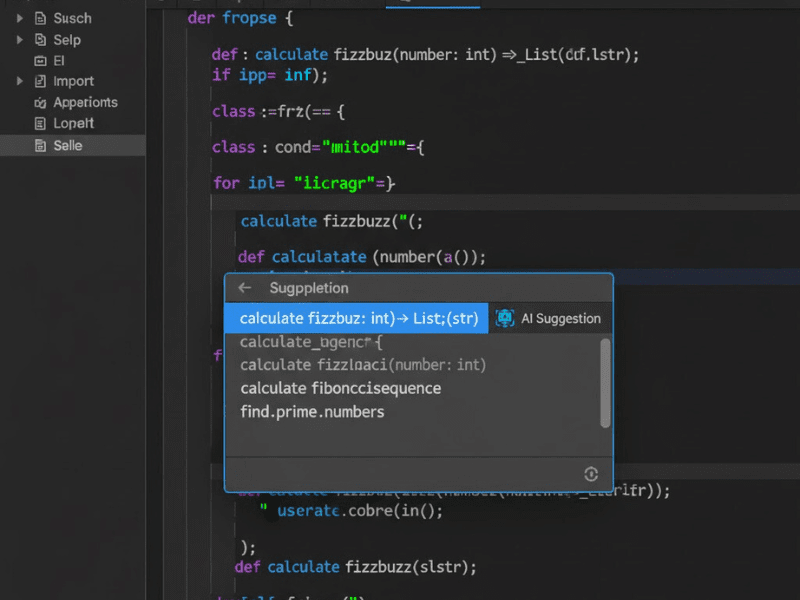Screen dimensions: 800x600
Task: Expand the Susch tree item
Action: pyautogui.click(x=19, y=18)
